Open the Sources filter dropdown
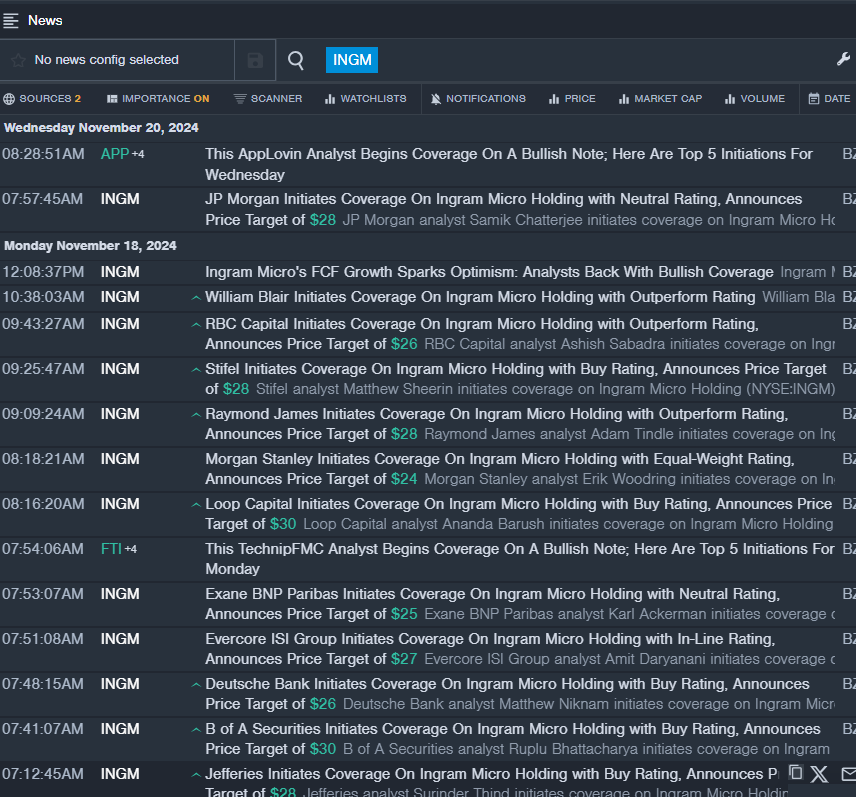Screen dimensions: 856x797 (42, 99)
